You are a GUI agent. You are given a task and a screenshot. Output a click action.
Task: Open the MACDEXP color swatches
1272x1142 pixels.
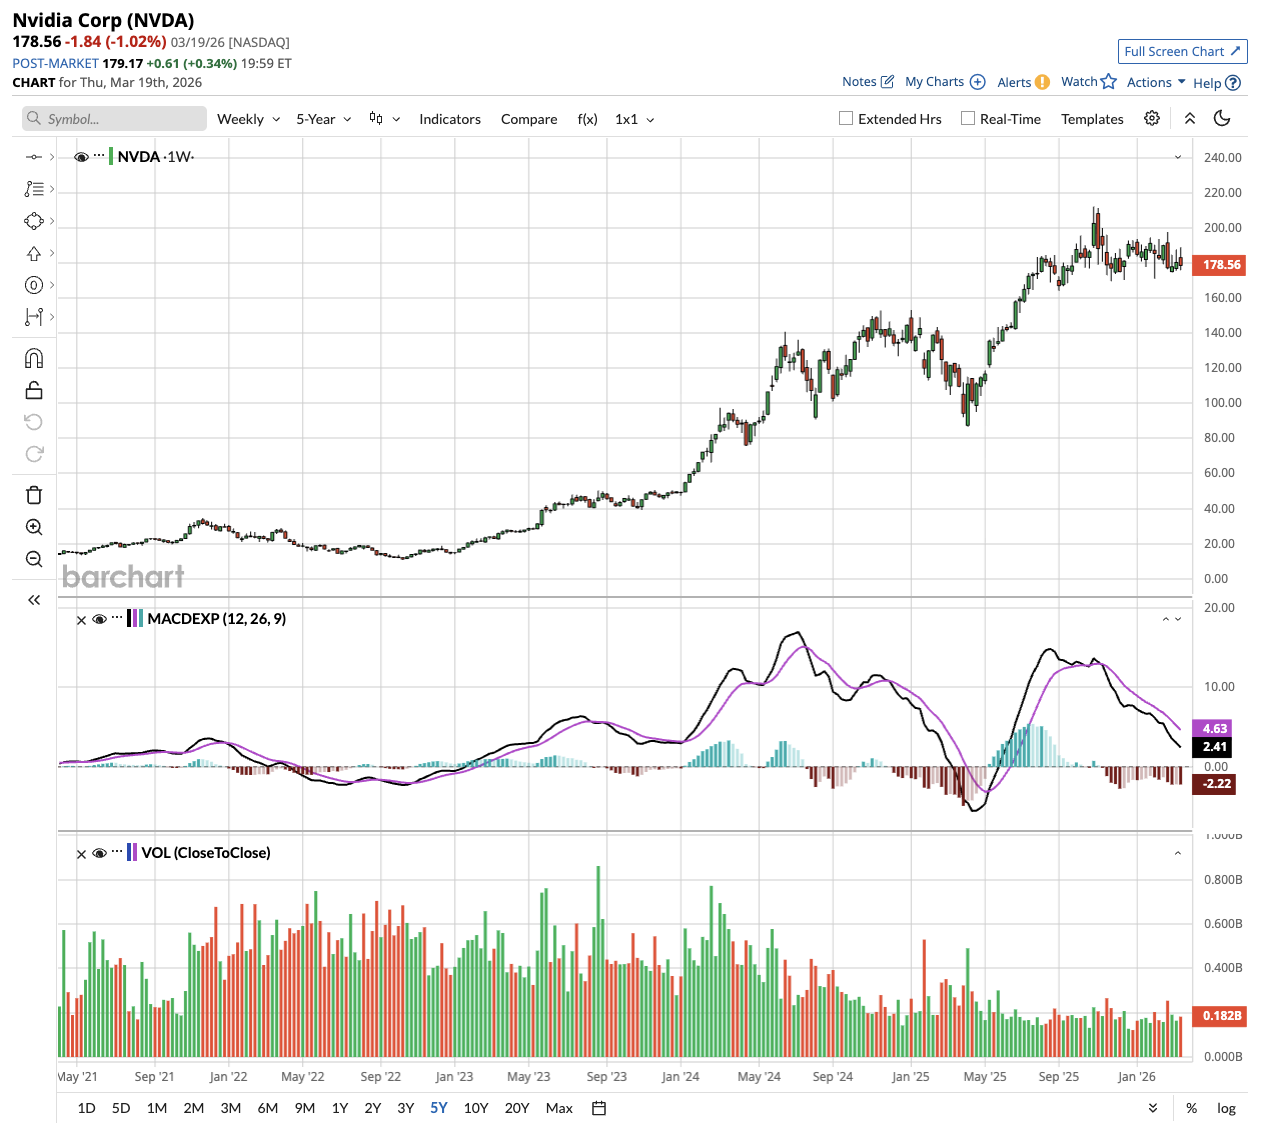[135, 619]
